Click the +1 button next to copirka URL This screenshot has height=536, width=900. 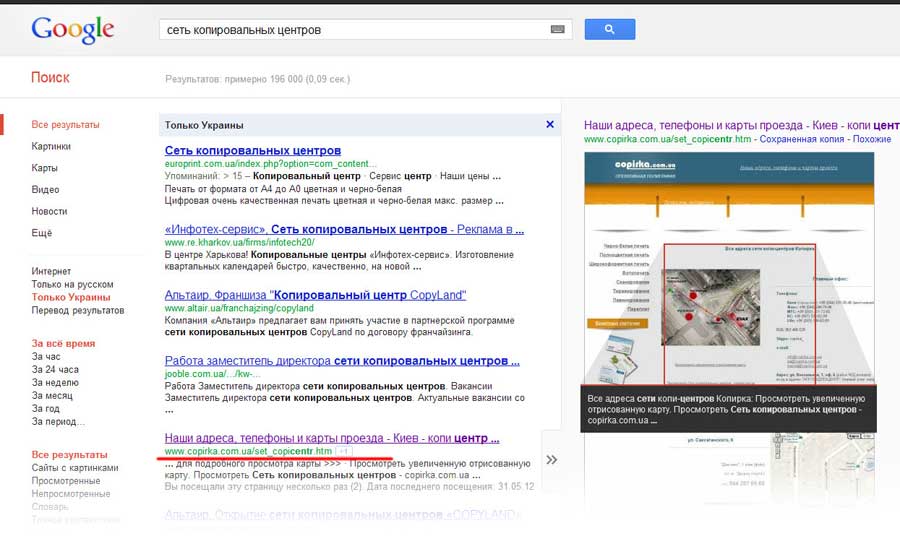343,452
